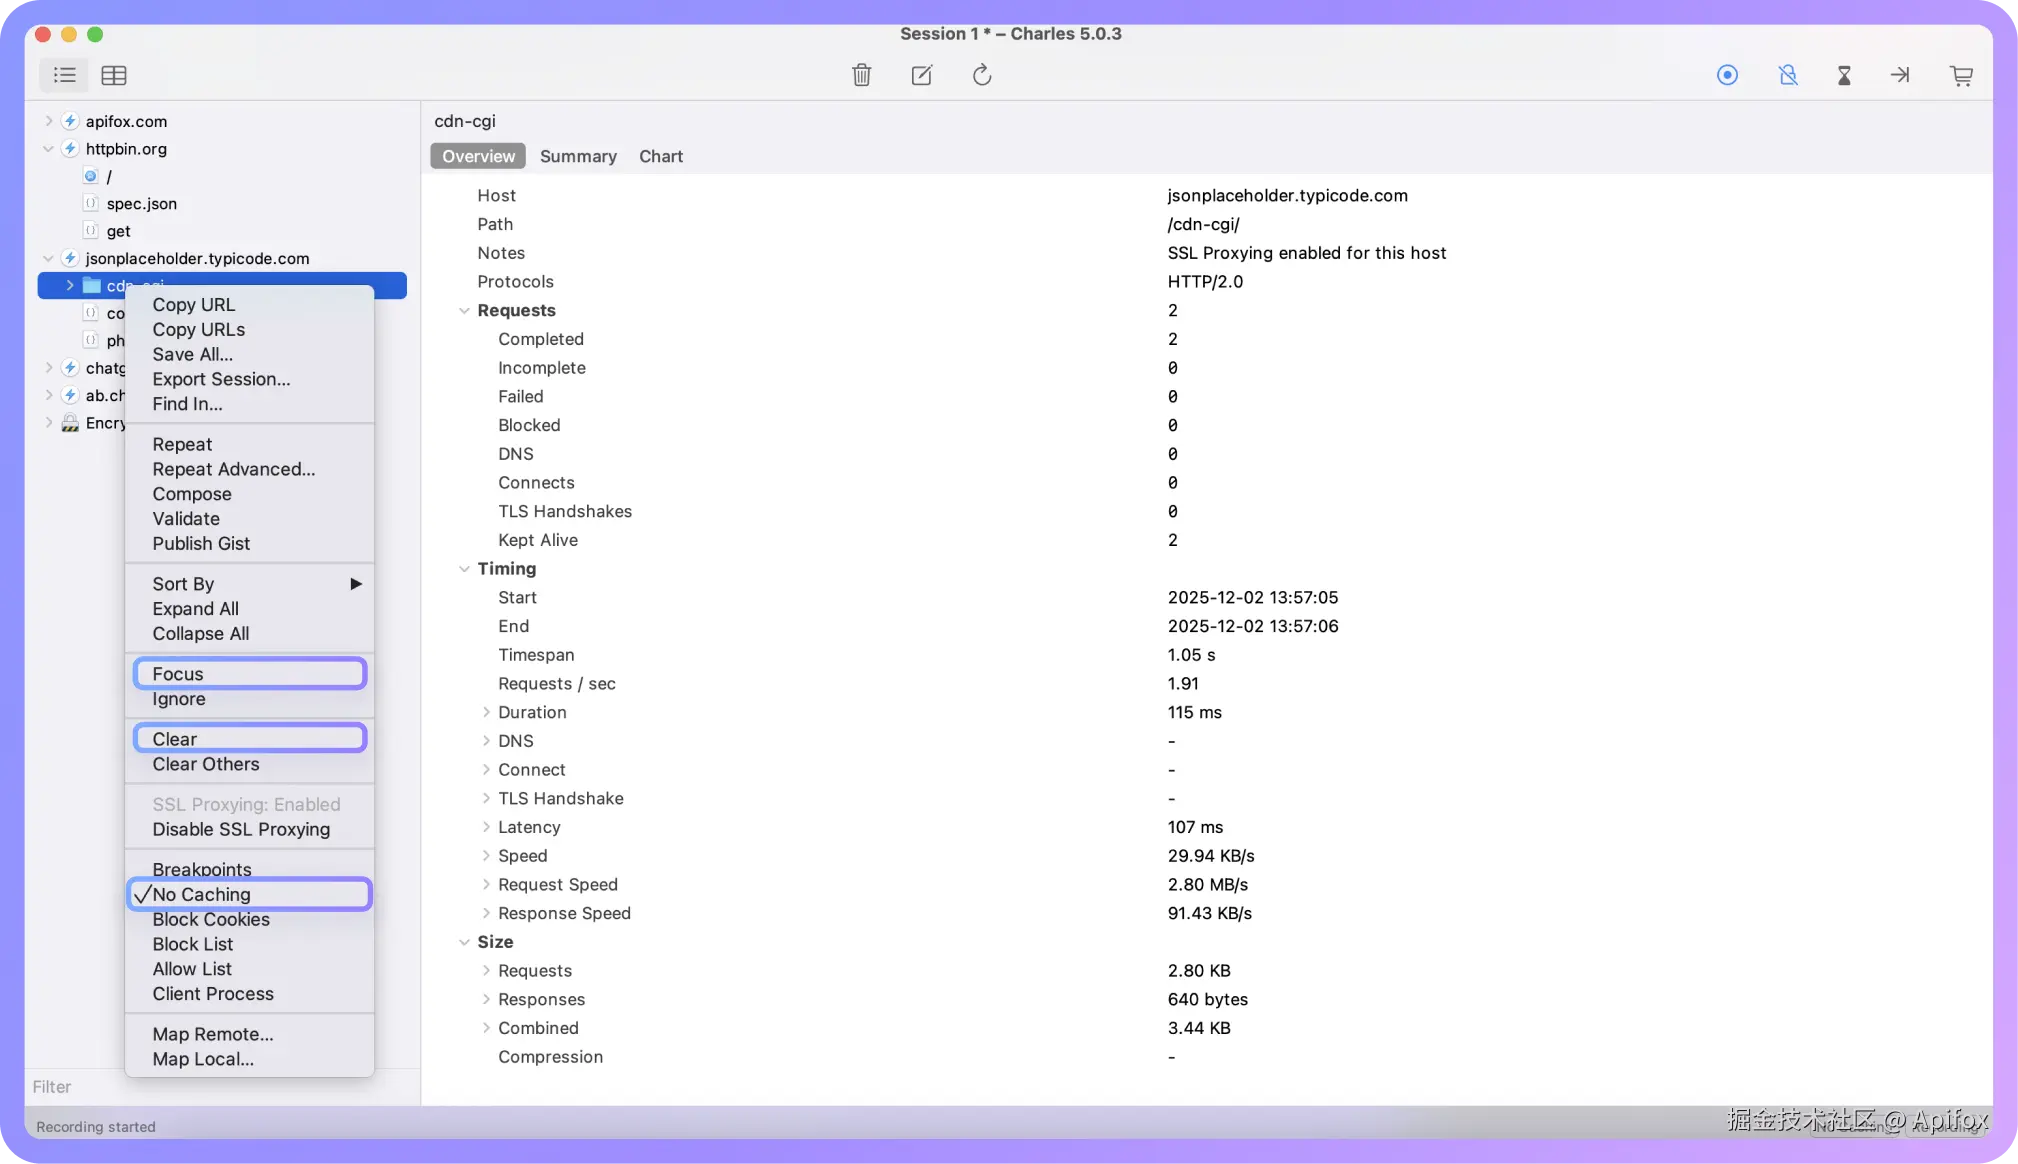This screenshot has width=2018, height=1164.
Task: Toggle the checked No Caching option
Action: click(201, 895)
